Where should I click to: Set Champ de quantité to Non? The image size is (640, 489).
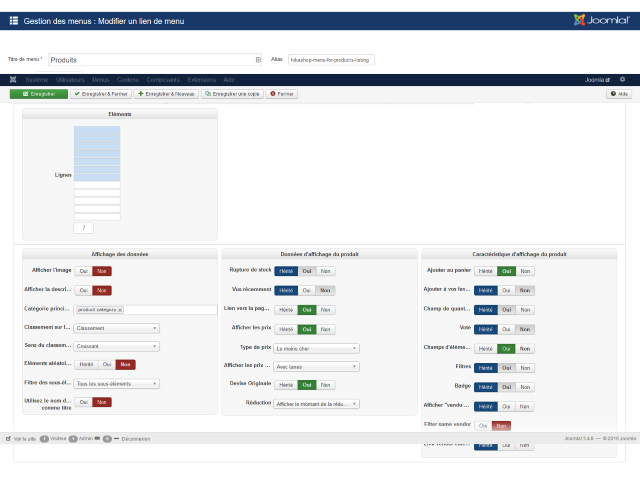coord(525,310)
